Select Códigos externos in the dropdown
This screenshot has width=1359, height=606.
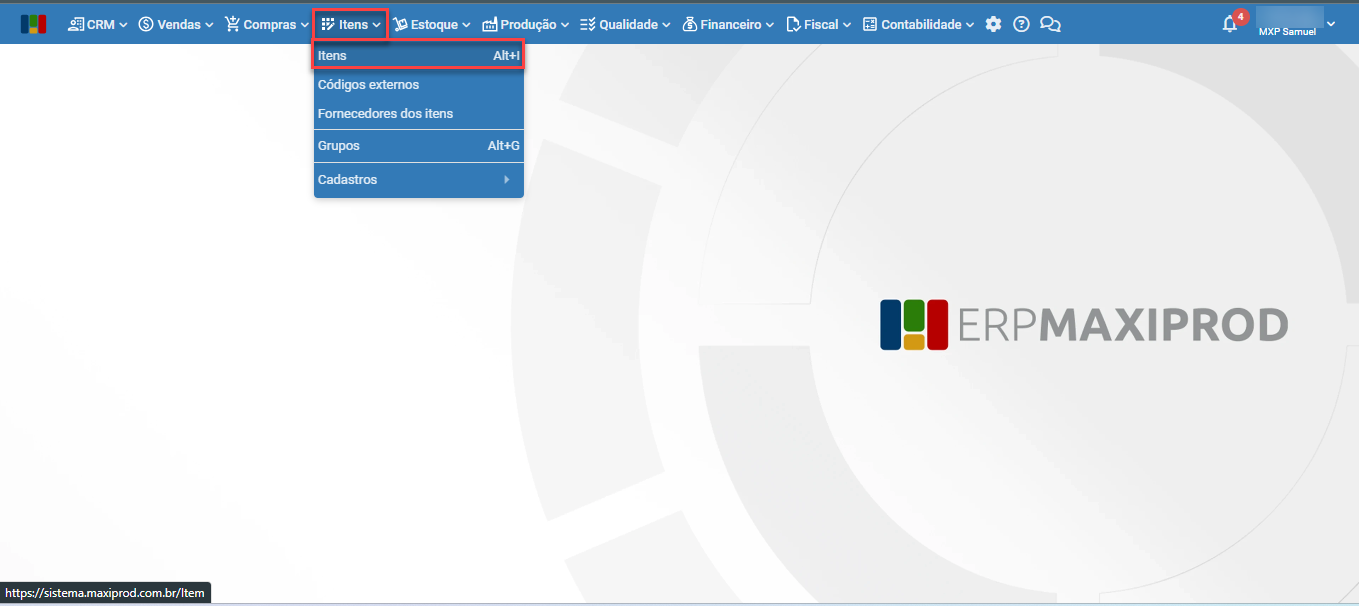(x=419, y=85)
